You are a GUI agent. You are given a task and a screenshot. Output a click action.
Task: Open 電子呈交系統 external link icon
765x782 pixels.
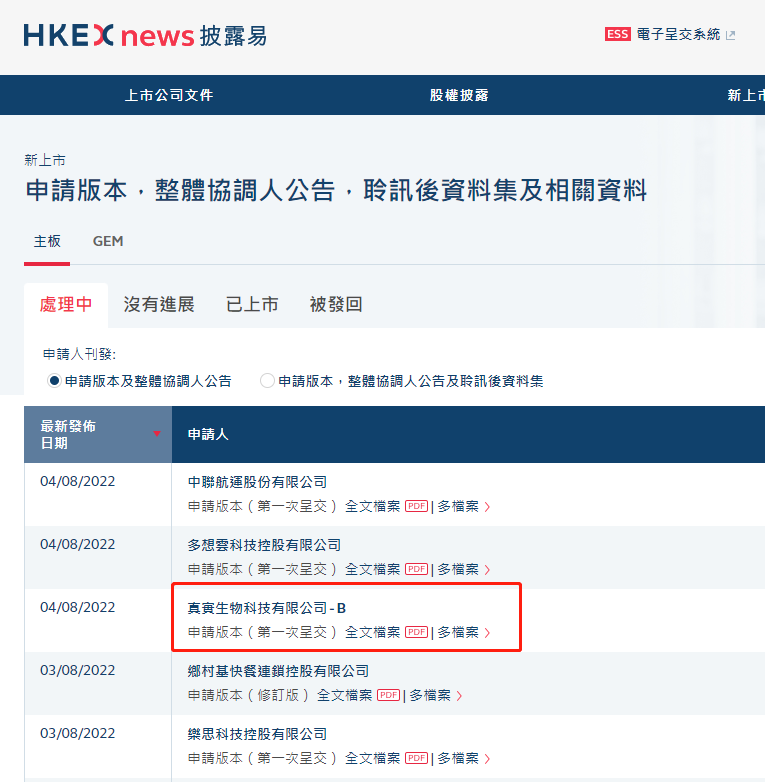(x=731, y=35)
